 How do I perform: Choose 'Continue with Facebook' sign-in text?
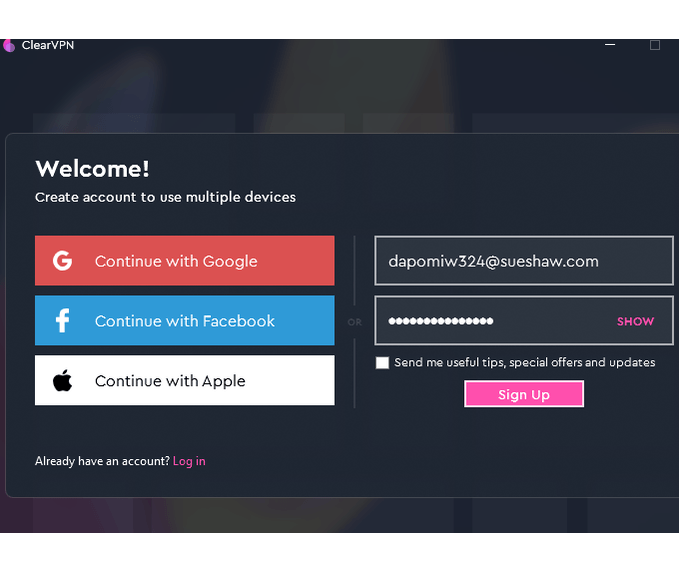point(185,321)
